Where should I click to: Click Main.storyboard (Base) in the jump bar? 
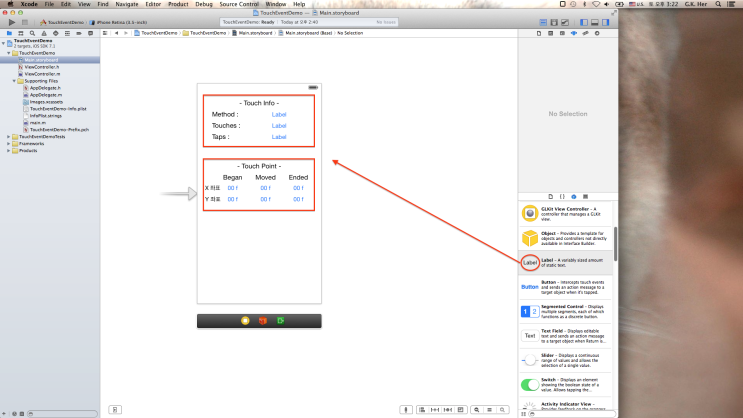tap(305, 33)
